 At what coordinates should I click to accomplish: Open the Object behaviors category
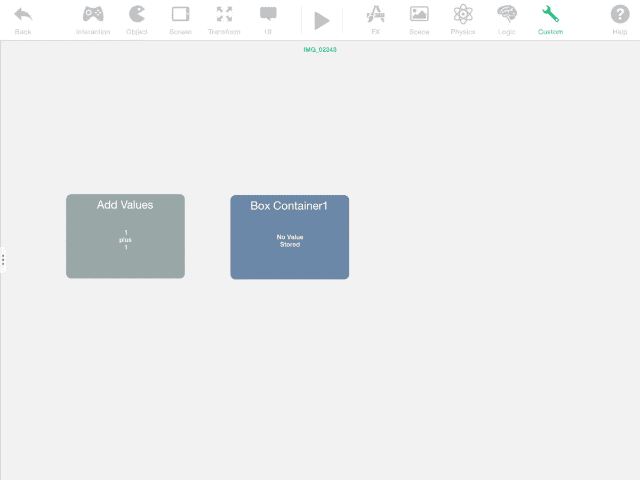pos(136,19)
